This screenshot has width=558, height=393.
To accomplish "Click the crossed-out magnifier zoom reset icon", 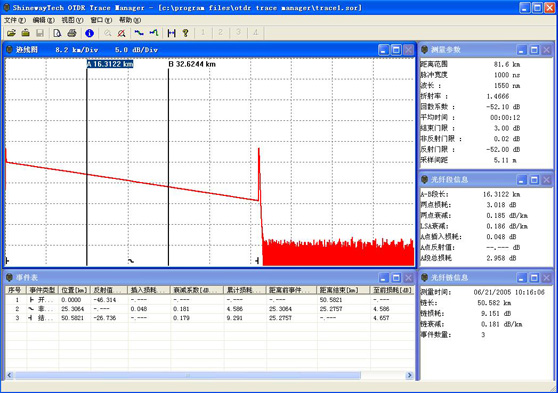I will pyautogui.click(x=122, y=33).
